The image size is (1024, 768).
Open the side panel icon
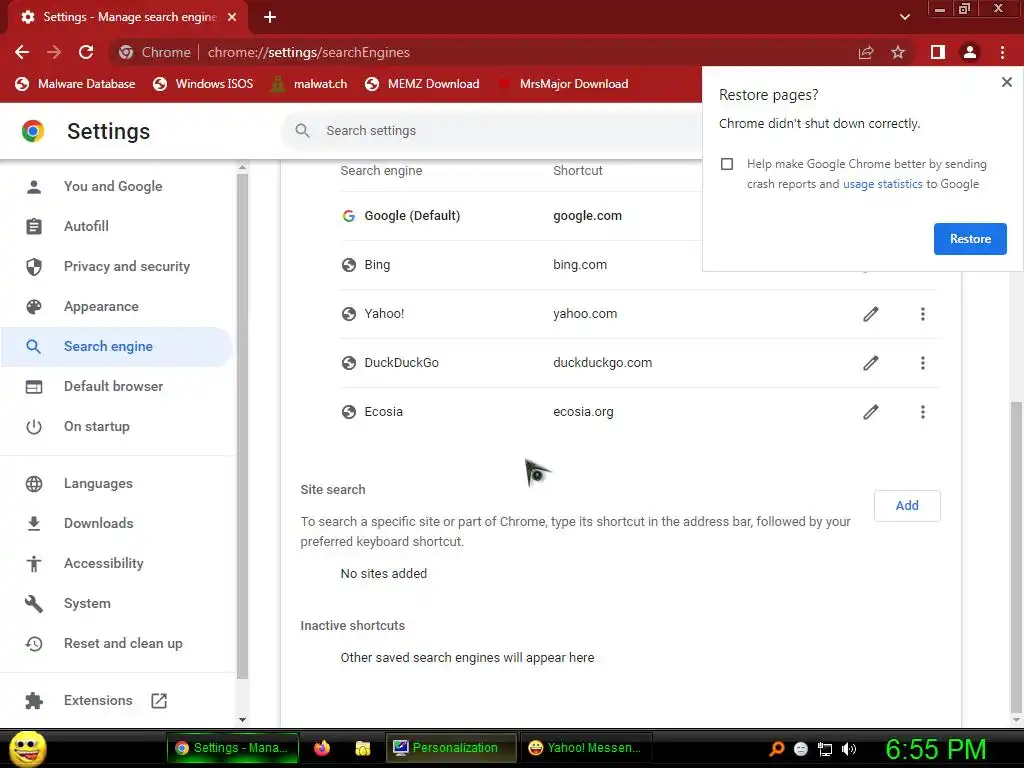[938, 52]
